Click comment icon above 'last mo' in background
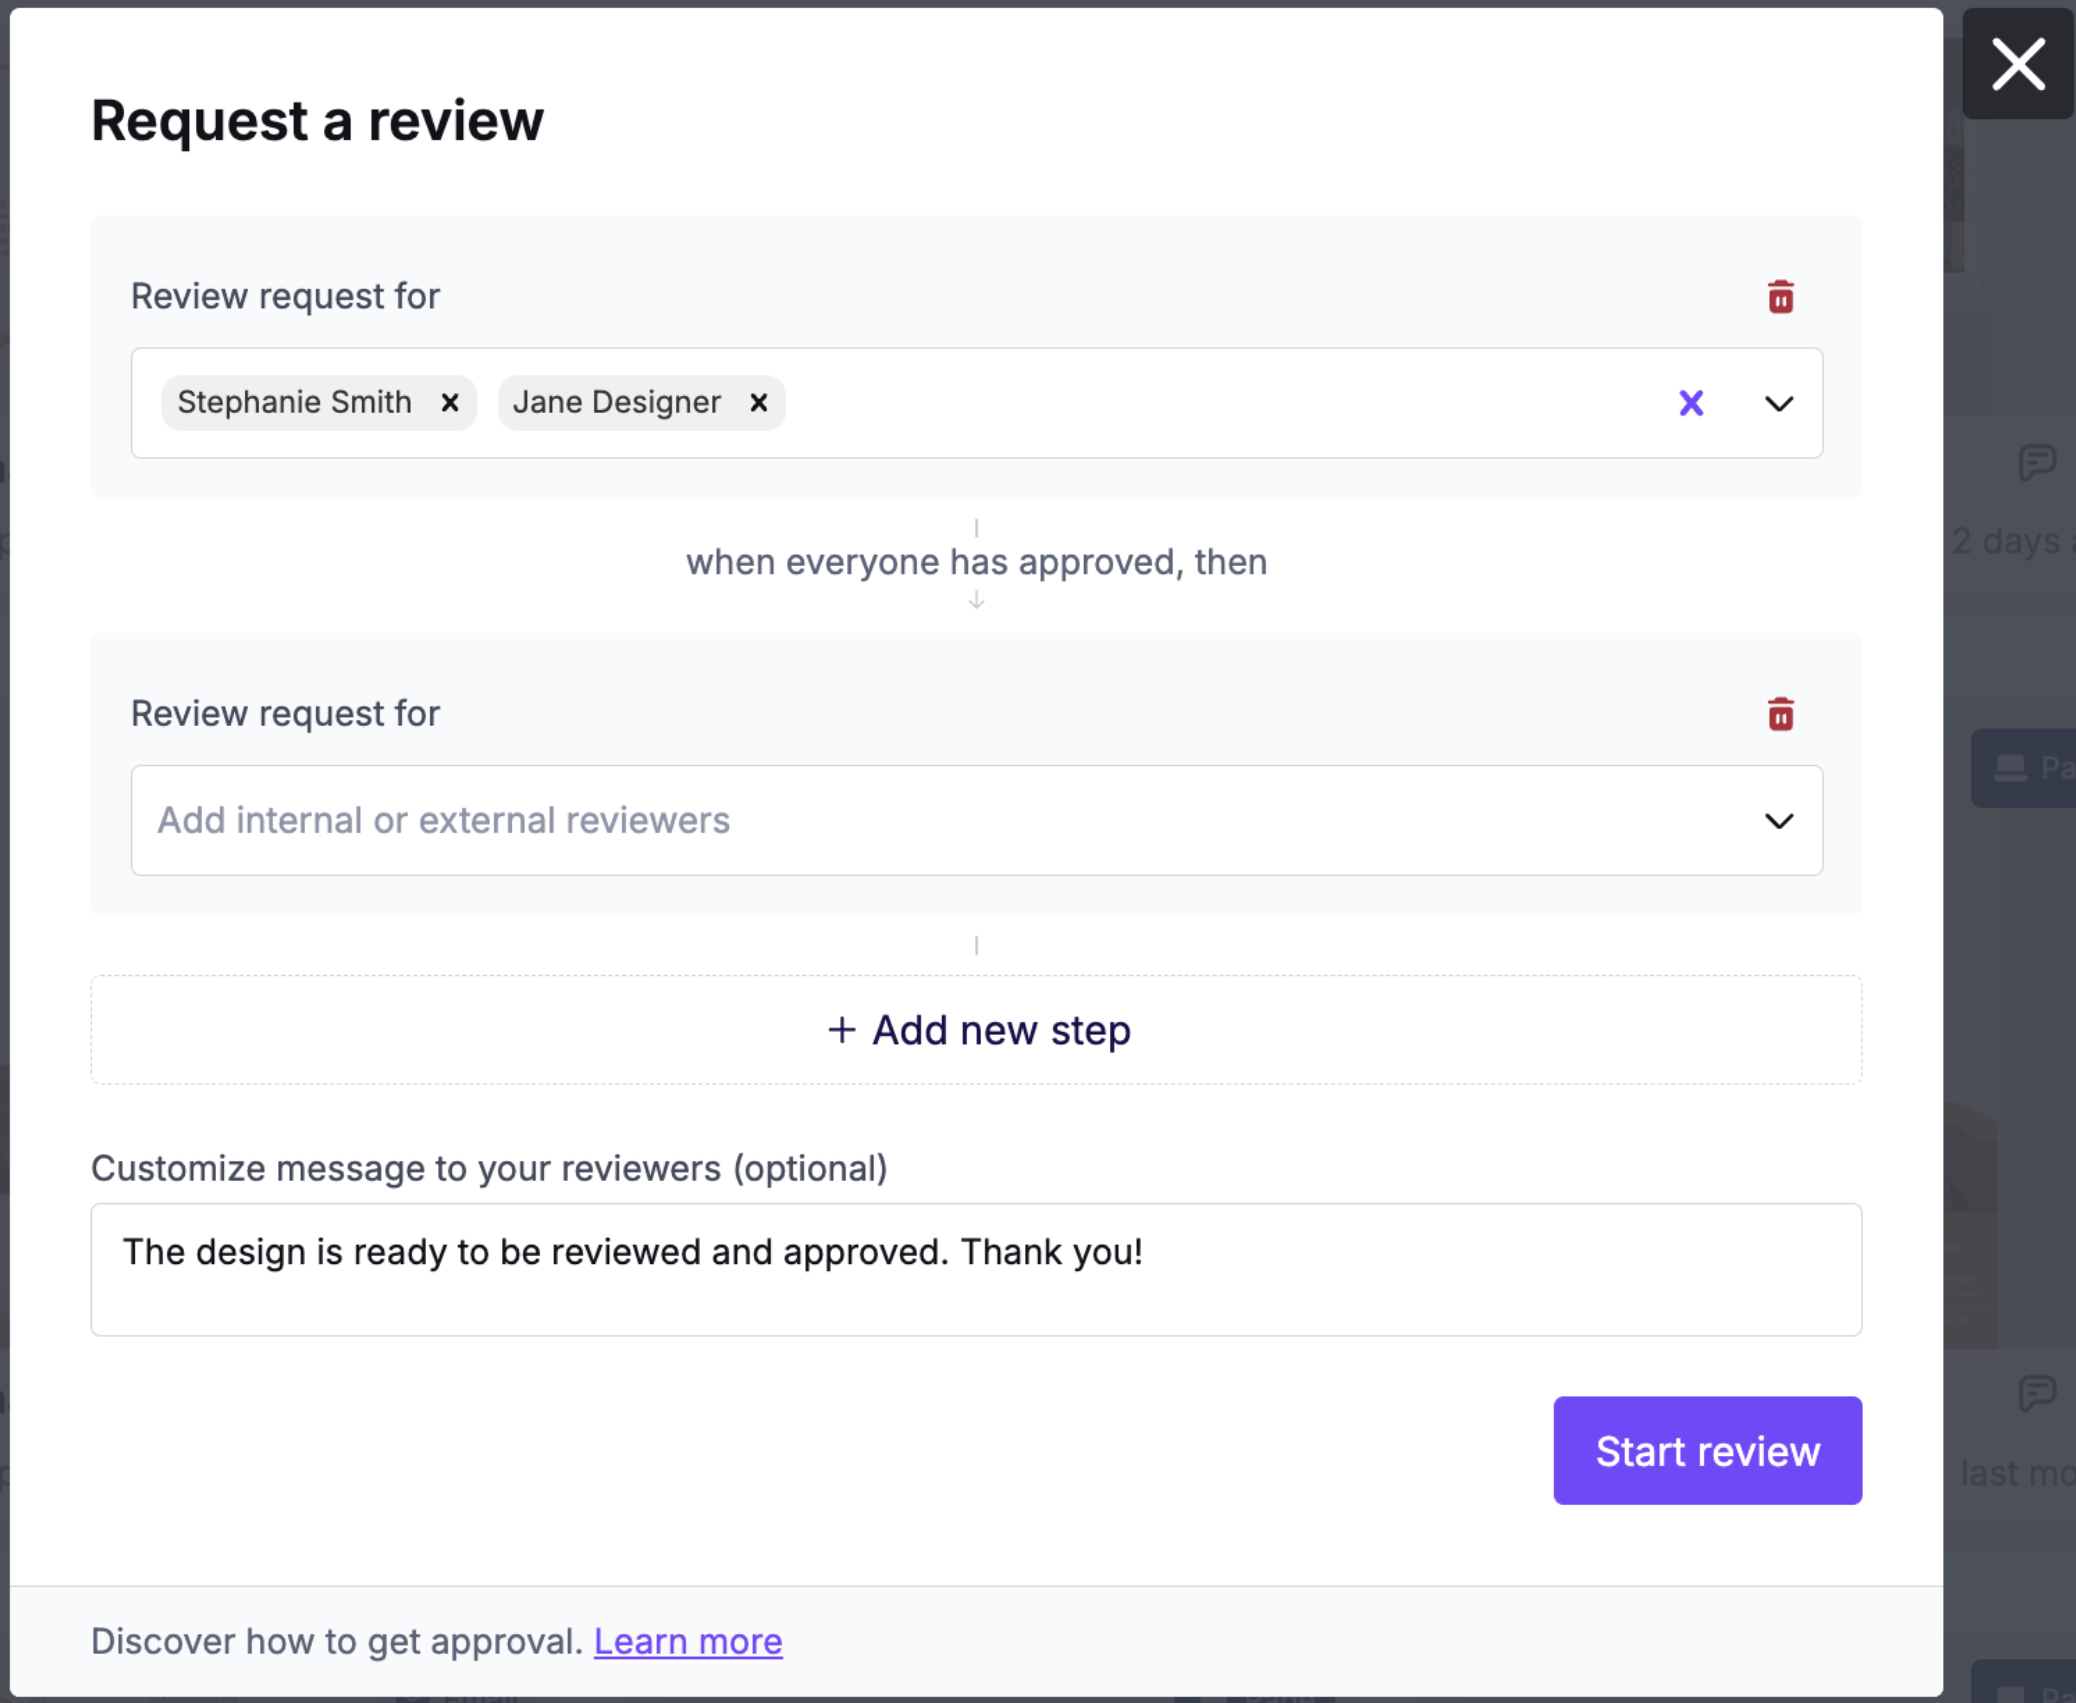The height and width of the screenshot is (1703, 2076). pyautogui.click(x=2036, y=1392)
